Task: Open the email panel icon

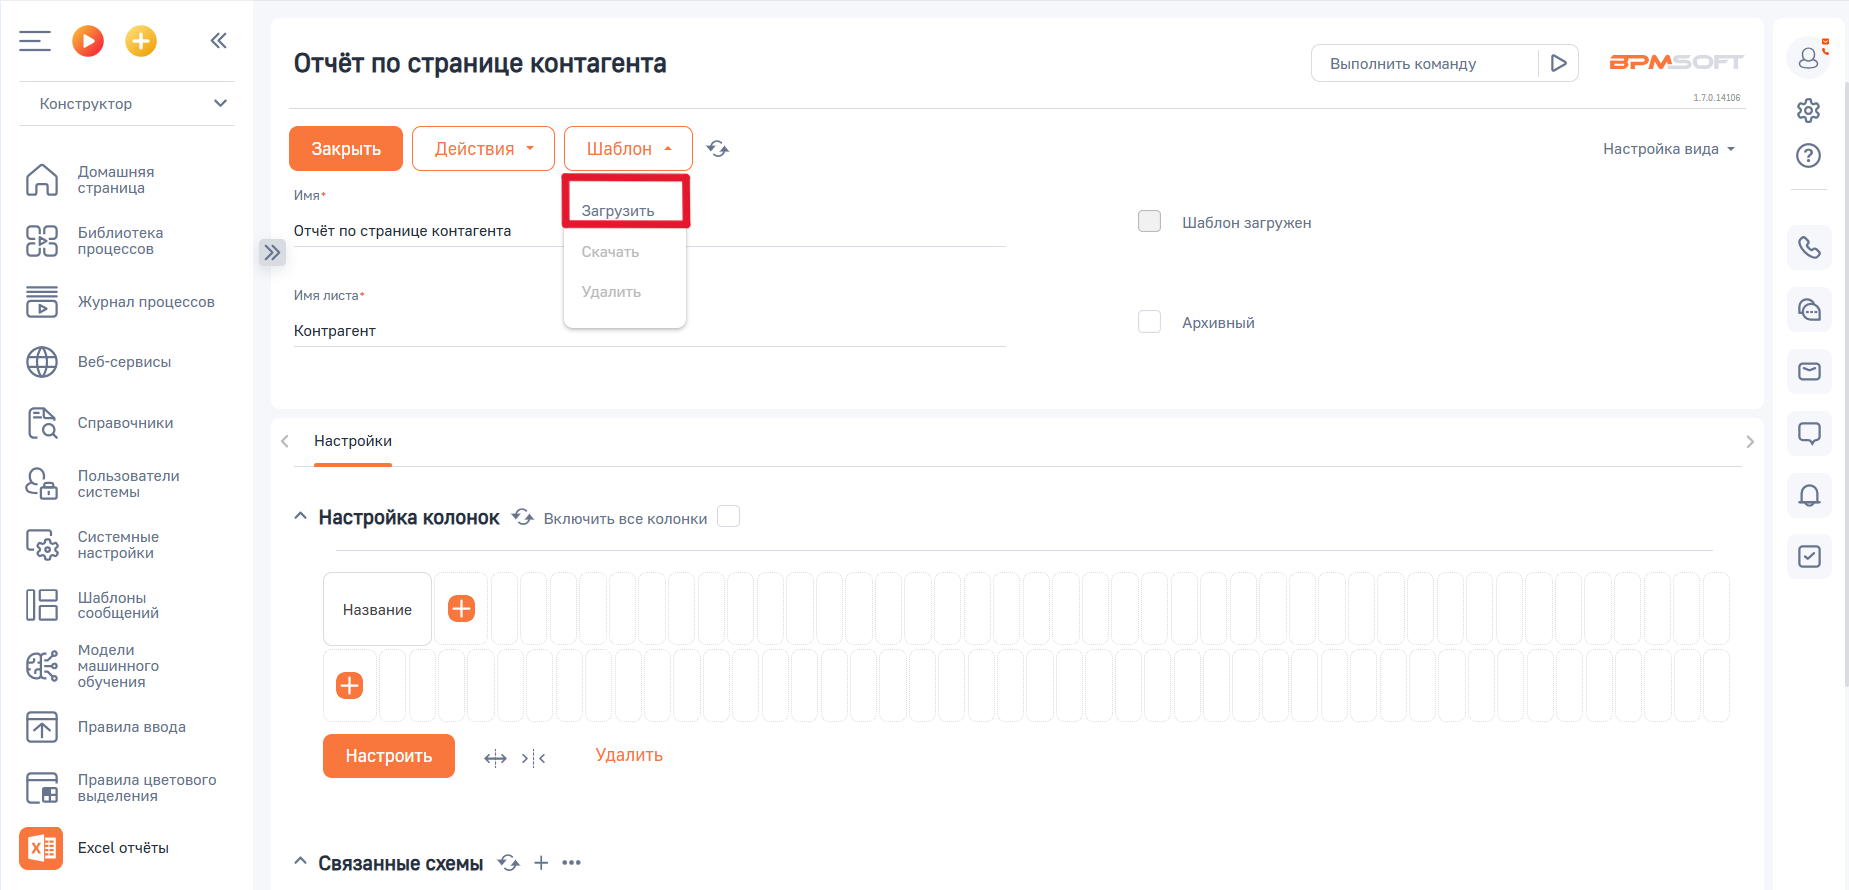Action: (x=1809, y=371)
